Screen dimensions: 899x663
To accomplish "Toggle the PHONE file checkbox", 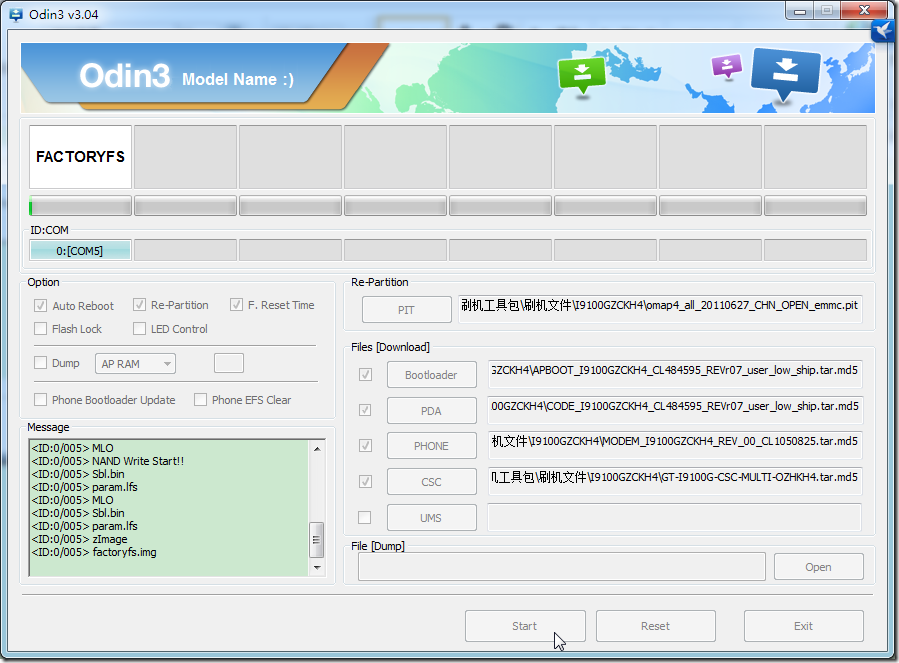I will click(x=365, y=446).
